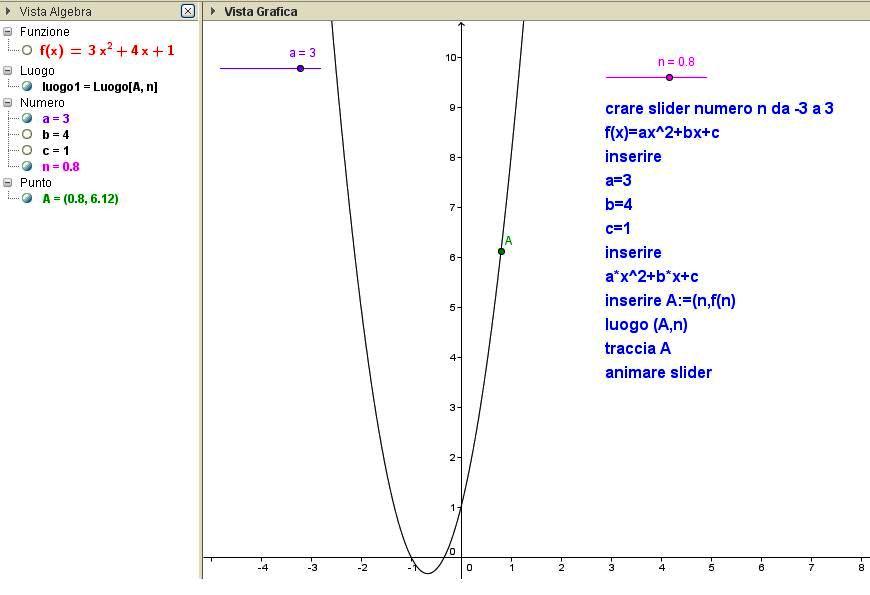Screen dimensions: 870x595
Task: Click the Luogo group label
Action: tap(37, 70)
